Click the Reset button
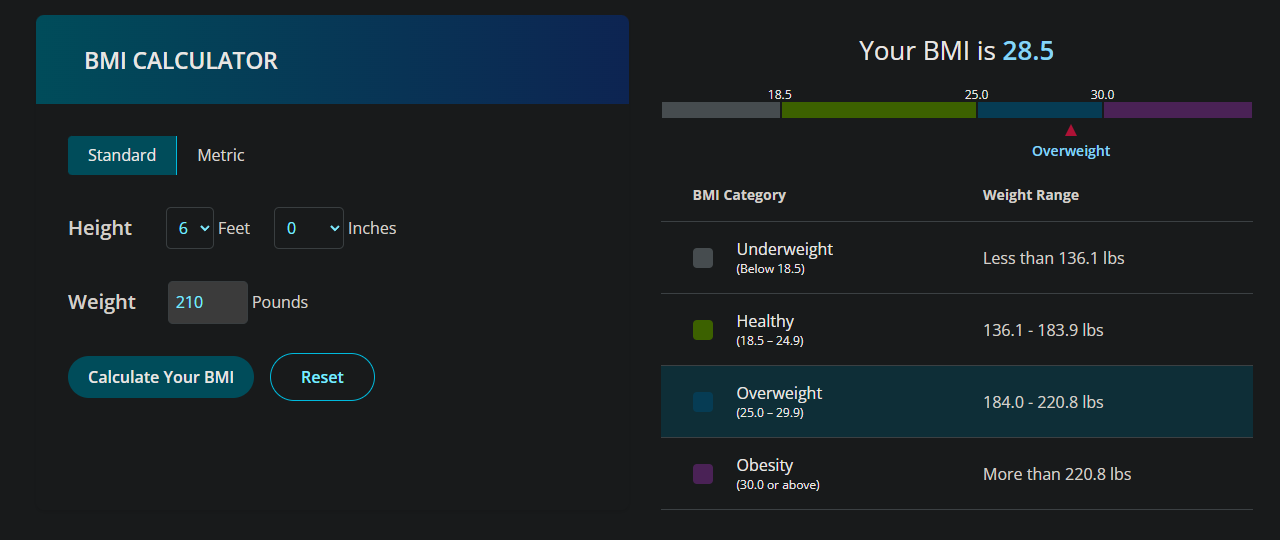1280x540 pixels. (322, 377)
